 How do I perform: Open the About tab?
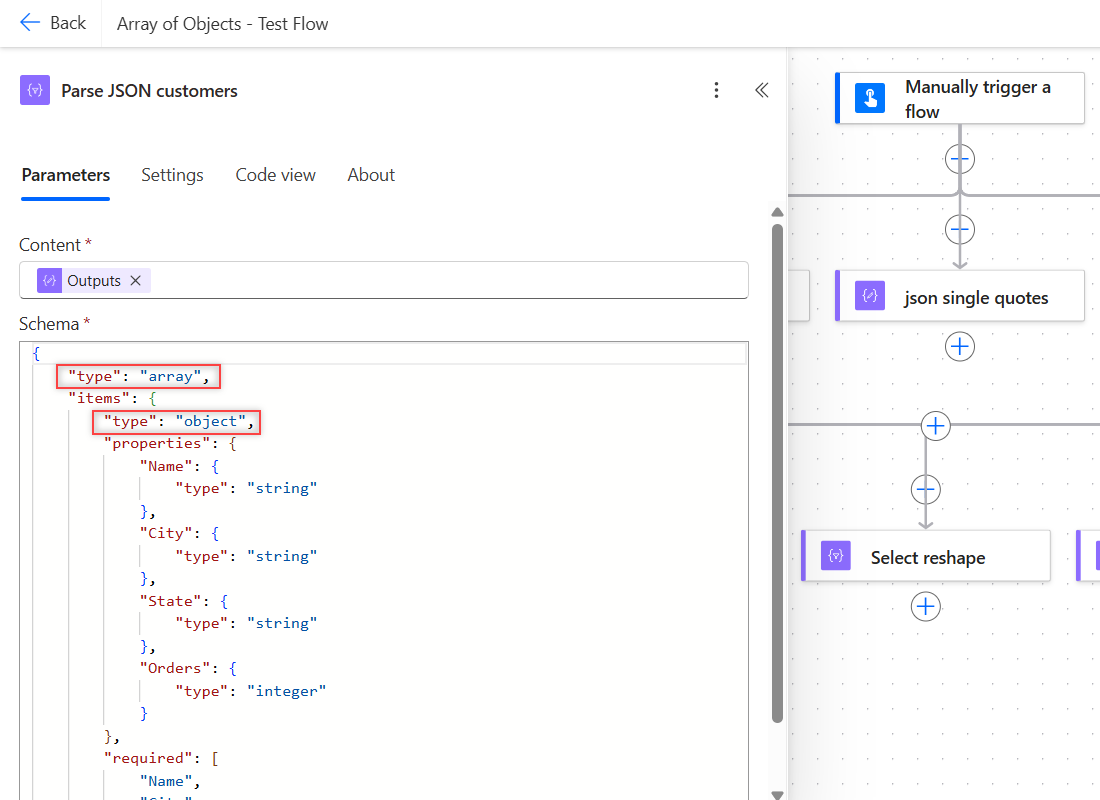pos(371,175)
